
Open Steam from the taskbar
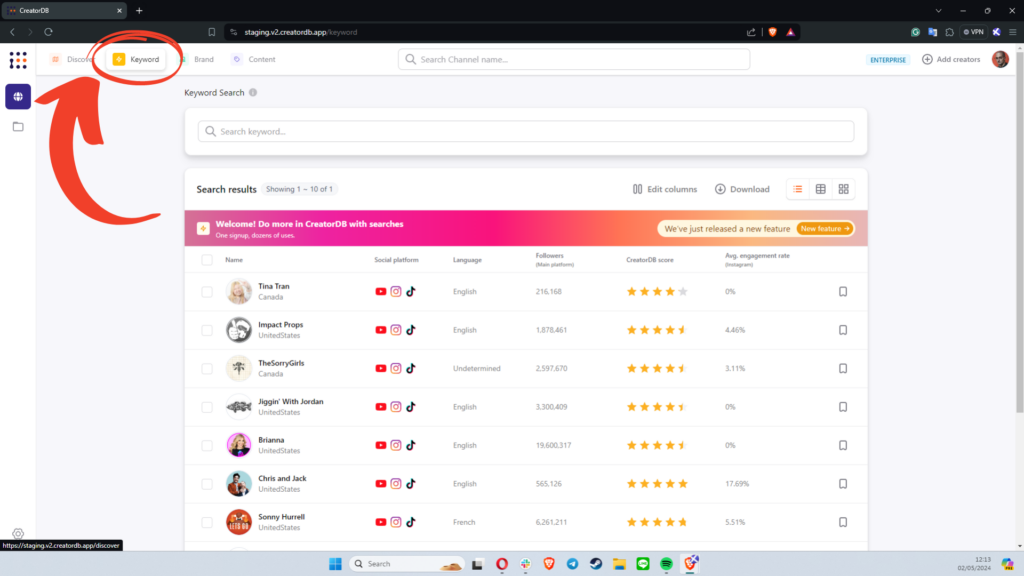point(596,564)
